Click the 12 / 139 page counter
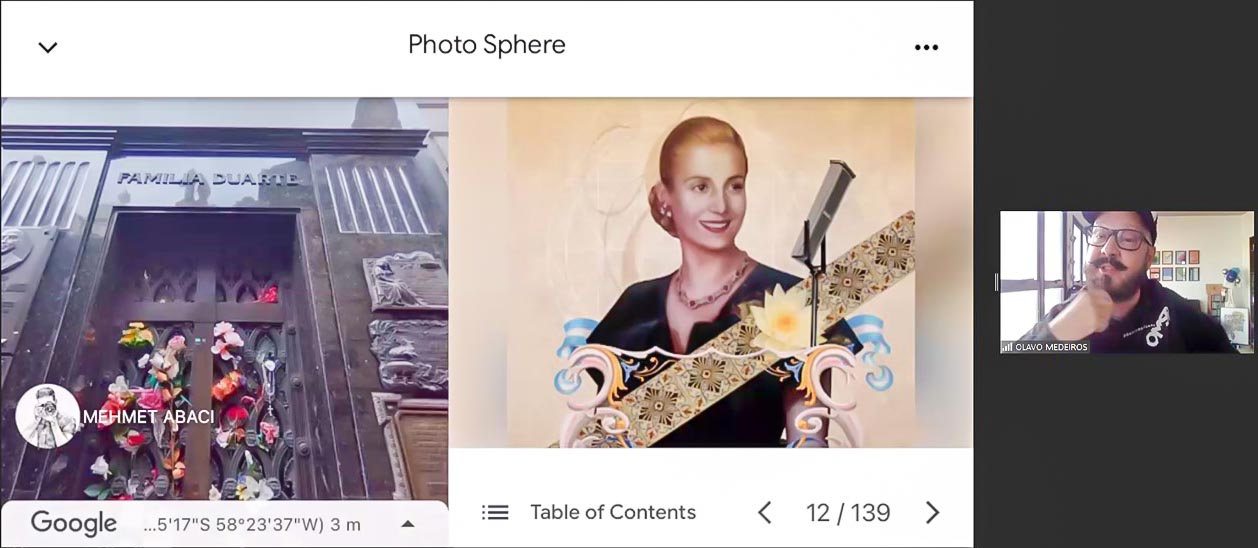 848,513
